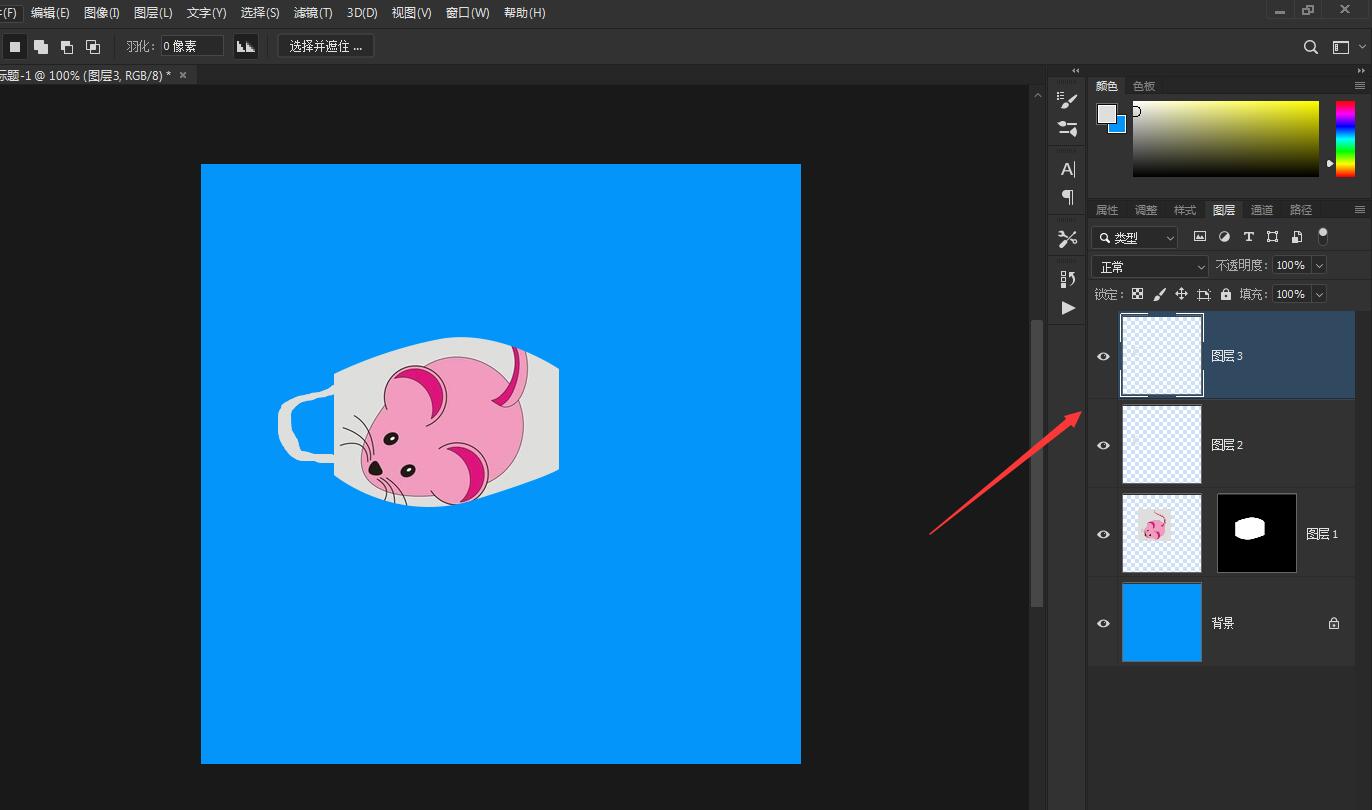The image size is (1372, 810).
Task: Open the layer filter 类型 dropdown
Action: (x=1135, y=237)
